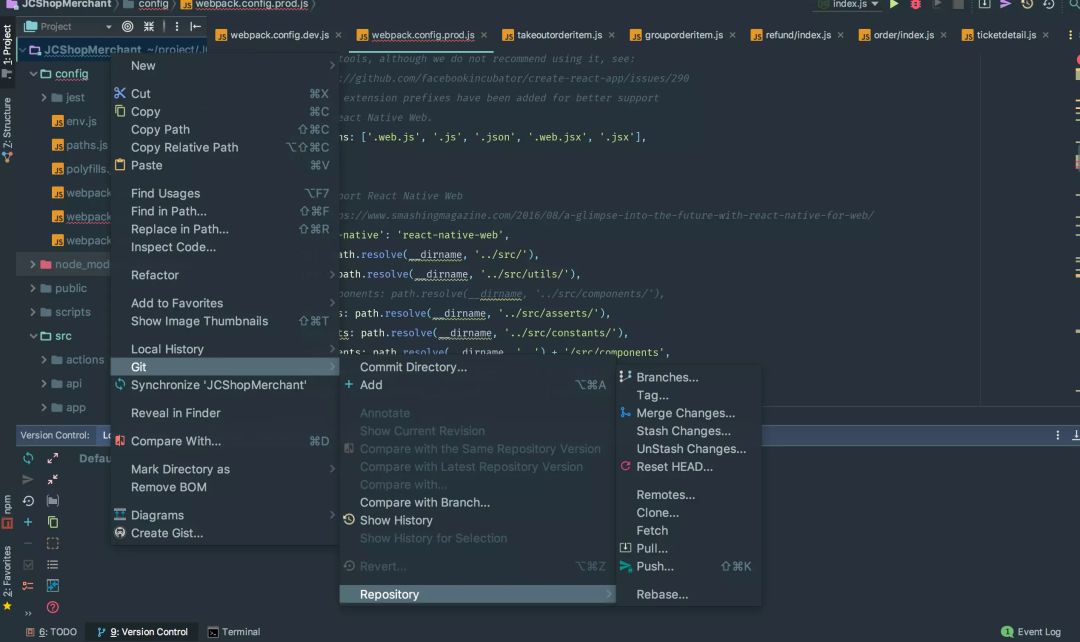1080x642 pixels.
Task: Click the Update Project toolbar icon
Action: pyautogui.click(x=984, y=5)
